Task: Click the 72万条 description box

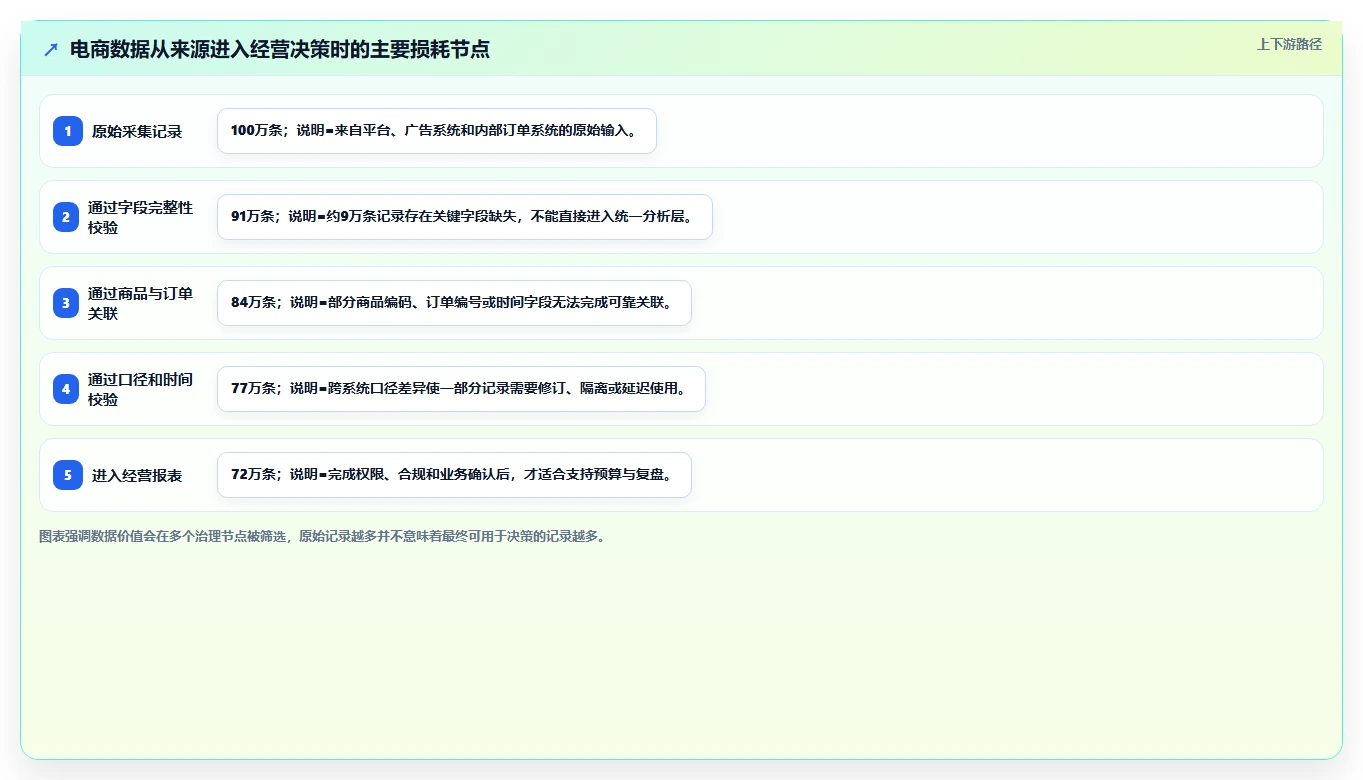Action: pyautogui.click(x=454, y=475)
